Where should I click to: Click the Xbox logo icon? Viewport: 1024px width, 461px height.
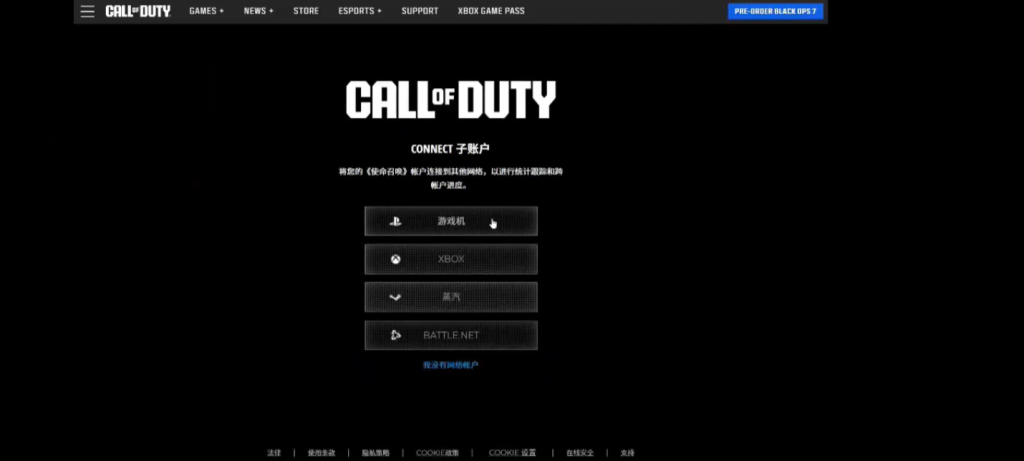pyautogui.click(x=396, y=259)
